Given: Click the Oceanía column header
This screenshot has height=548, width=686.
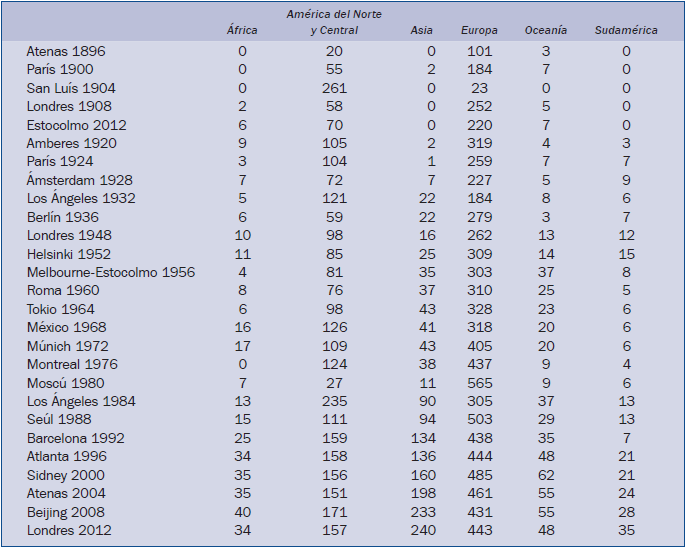Looking at the screenshot, I should point(546,30).
